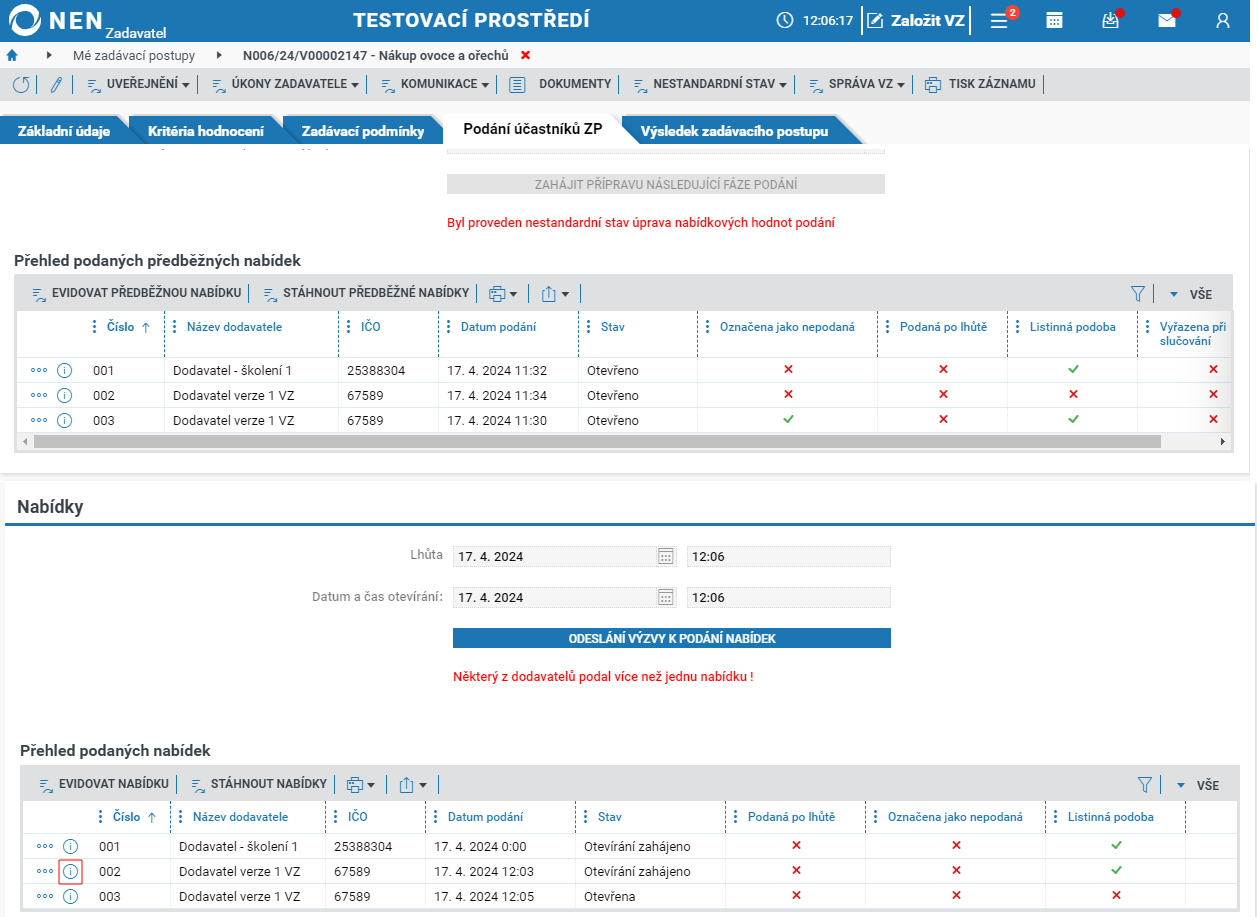The height and width of the screenshot is (917, 1257).
Task: Open calendar picker for Lhůta date
Action: click(x=666, y=556)
